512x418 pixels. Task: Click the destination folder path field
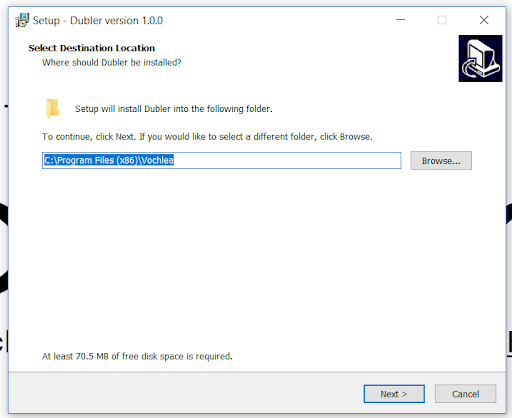[x=222, y=161]
